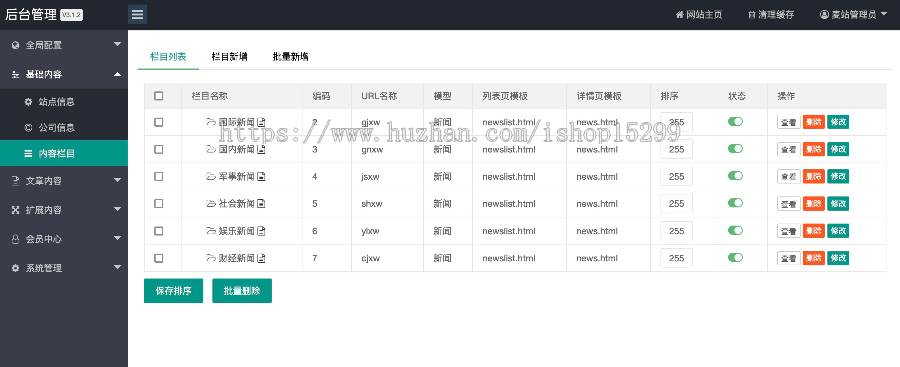This screenshot has width=900, height=367.
Task: Switch to the 批量新增 tab
Action: point(290,56)
